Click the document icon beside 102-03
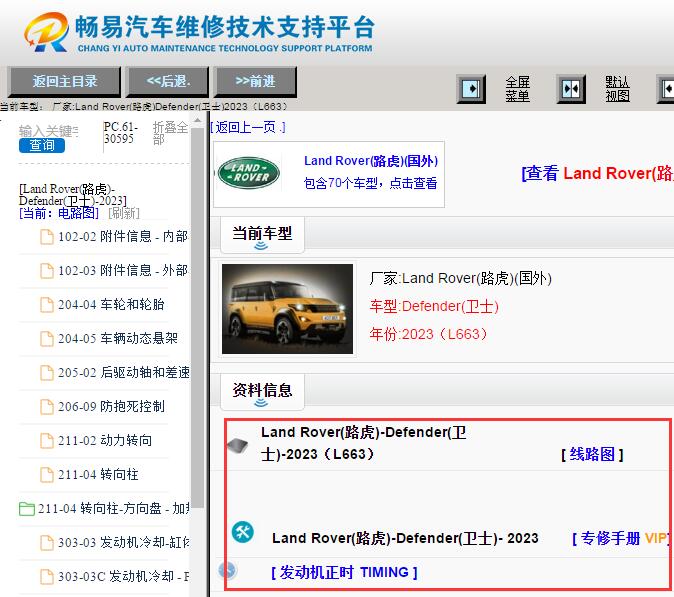This screenshot has height=597, width=674. 47,271
